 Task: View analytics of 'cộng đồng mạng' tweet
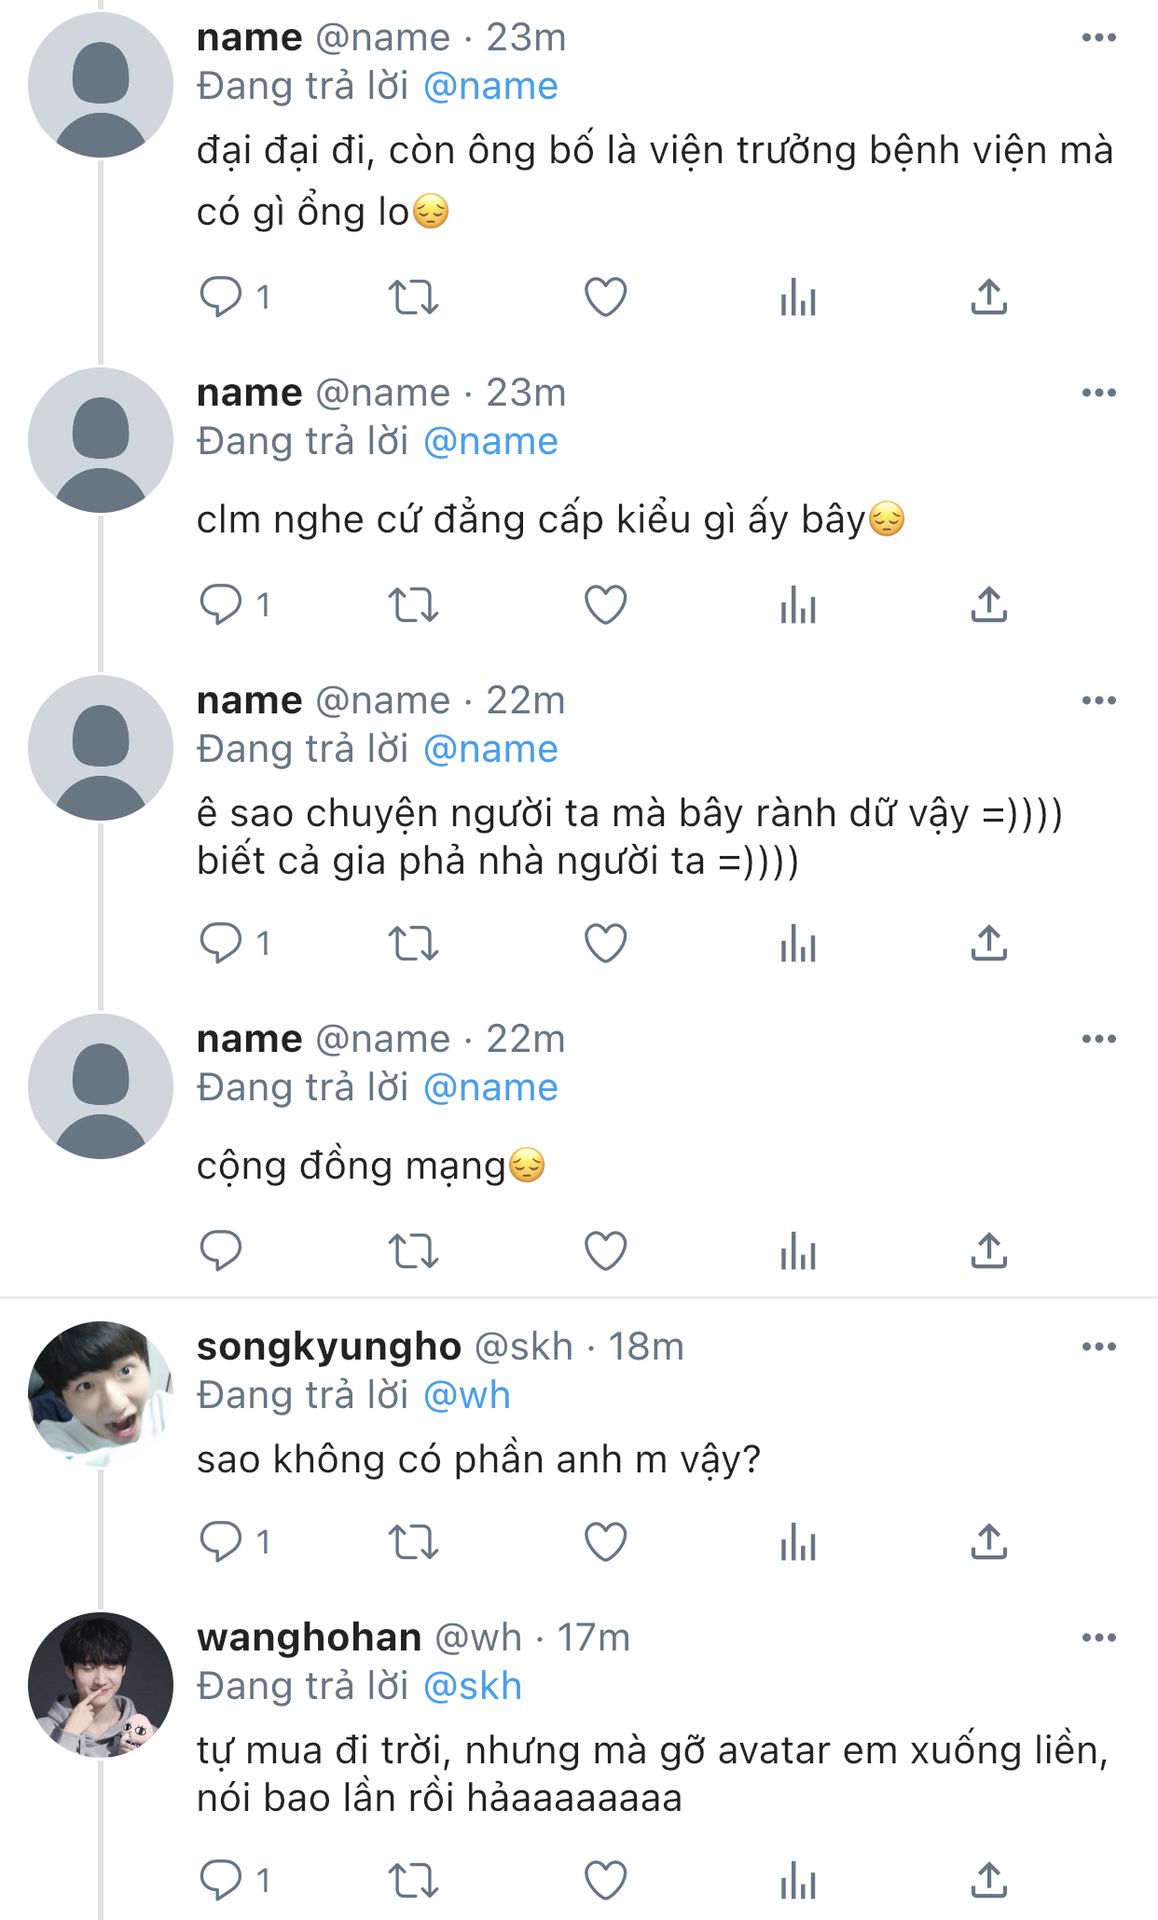coord(798,1251)
